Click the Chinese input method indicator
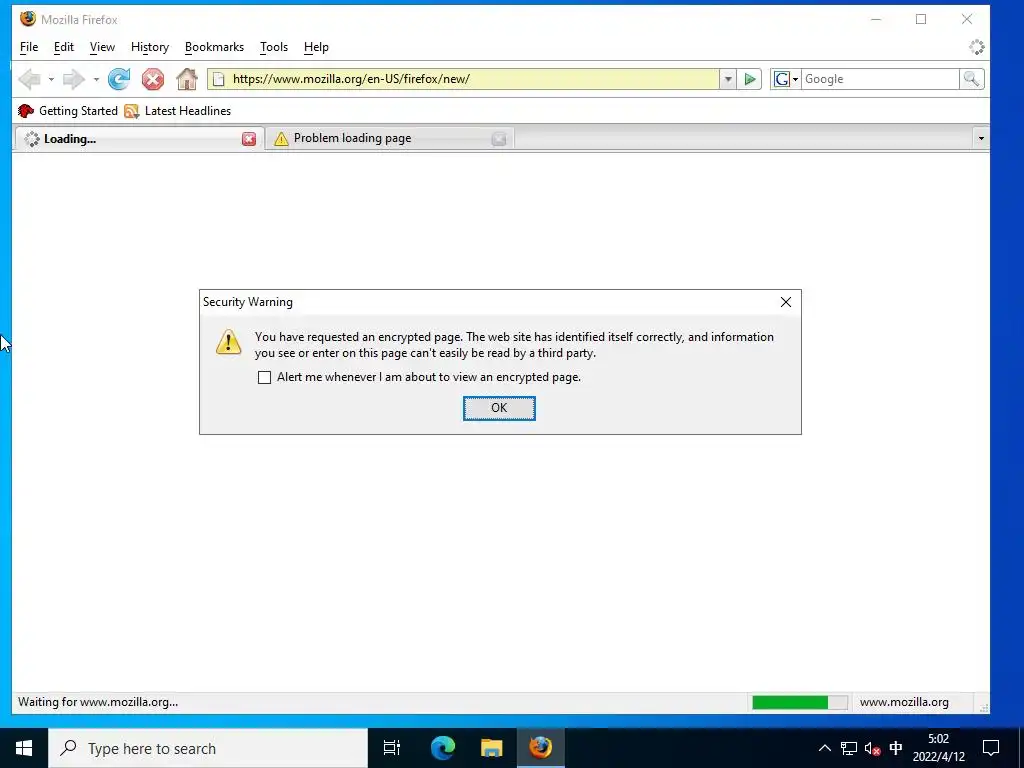 pyautogui.click(x=896, y=748)
